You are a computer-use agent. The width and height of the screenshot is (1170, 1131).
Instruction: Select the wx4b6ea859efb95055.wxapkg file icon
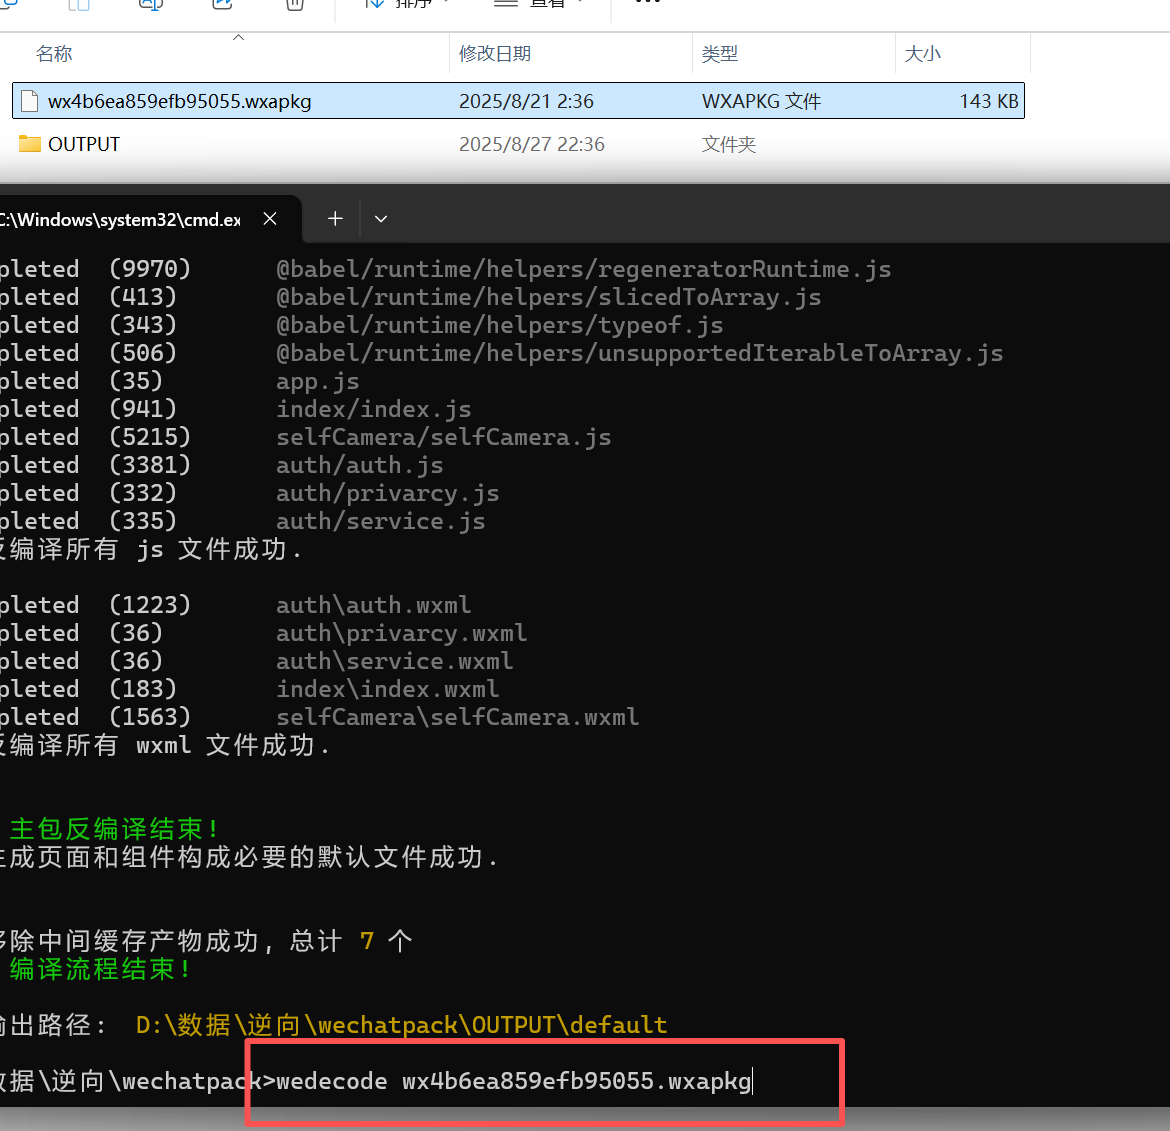29,101
